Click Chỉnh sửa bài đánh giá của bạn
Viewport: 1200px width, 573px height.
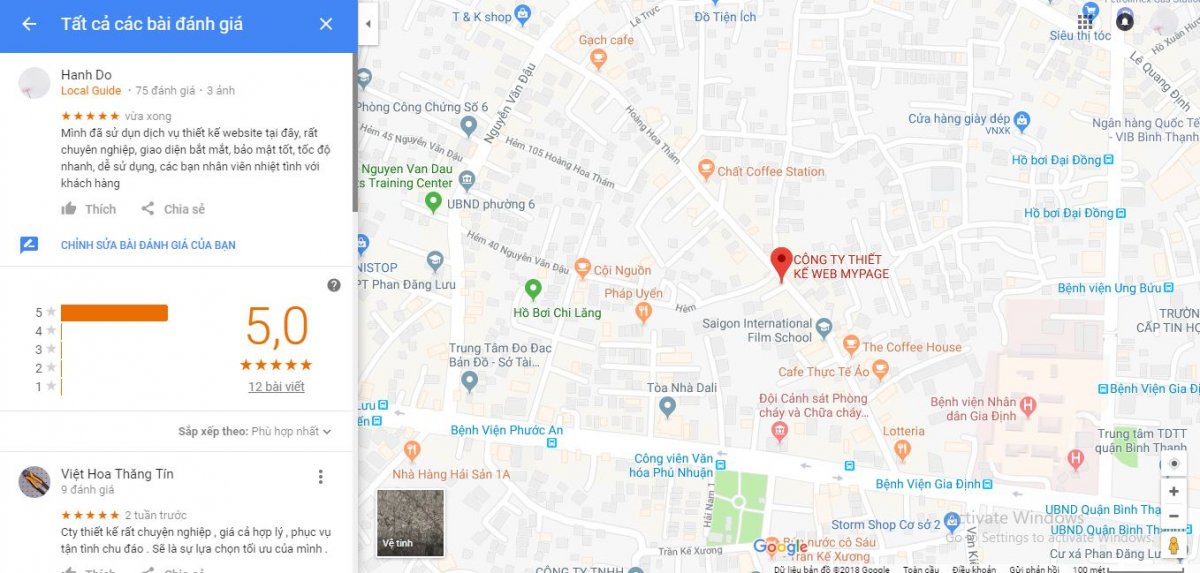[x=148, y=245]
